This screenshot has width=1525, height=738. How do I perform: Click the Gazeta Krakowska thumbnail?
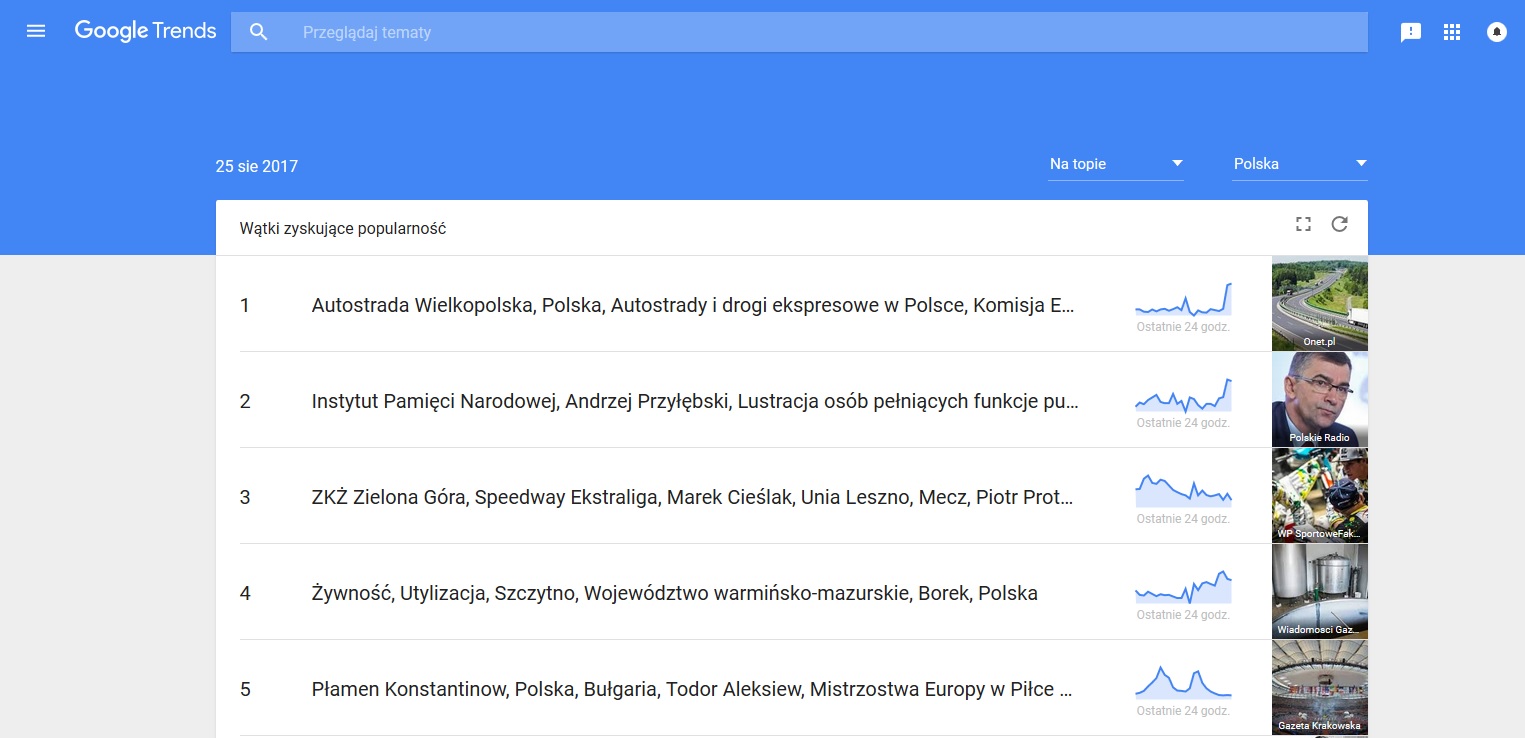[x=1320, y=688]
